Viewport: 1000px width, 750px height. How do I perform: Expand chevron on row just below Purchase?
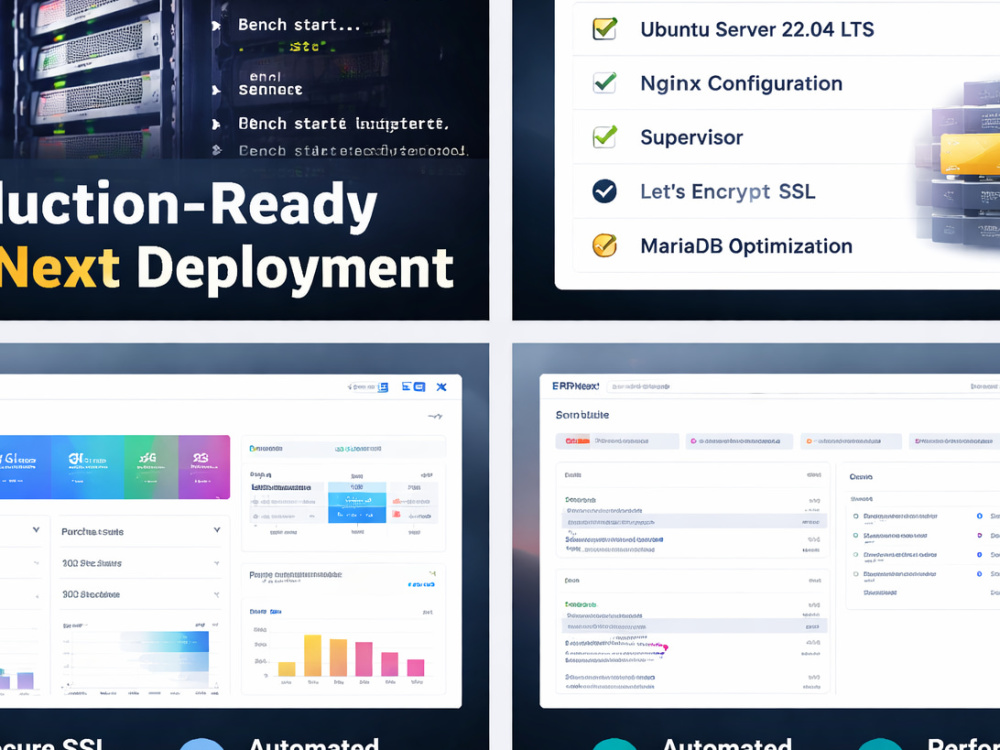tap(217, 563)
